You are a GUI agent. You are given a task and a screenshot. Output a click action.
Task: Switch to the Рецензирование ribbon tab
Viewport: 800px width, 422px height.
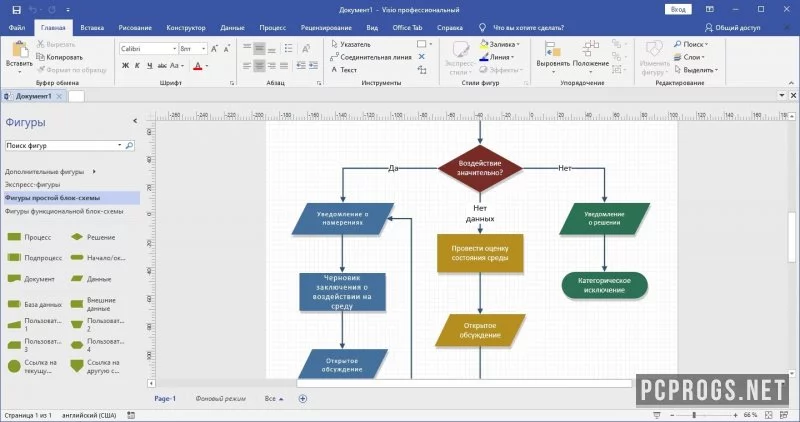[x=326, y=28]
